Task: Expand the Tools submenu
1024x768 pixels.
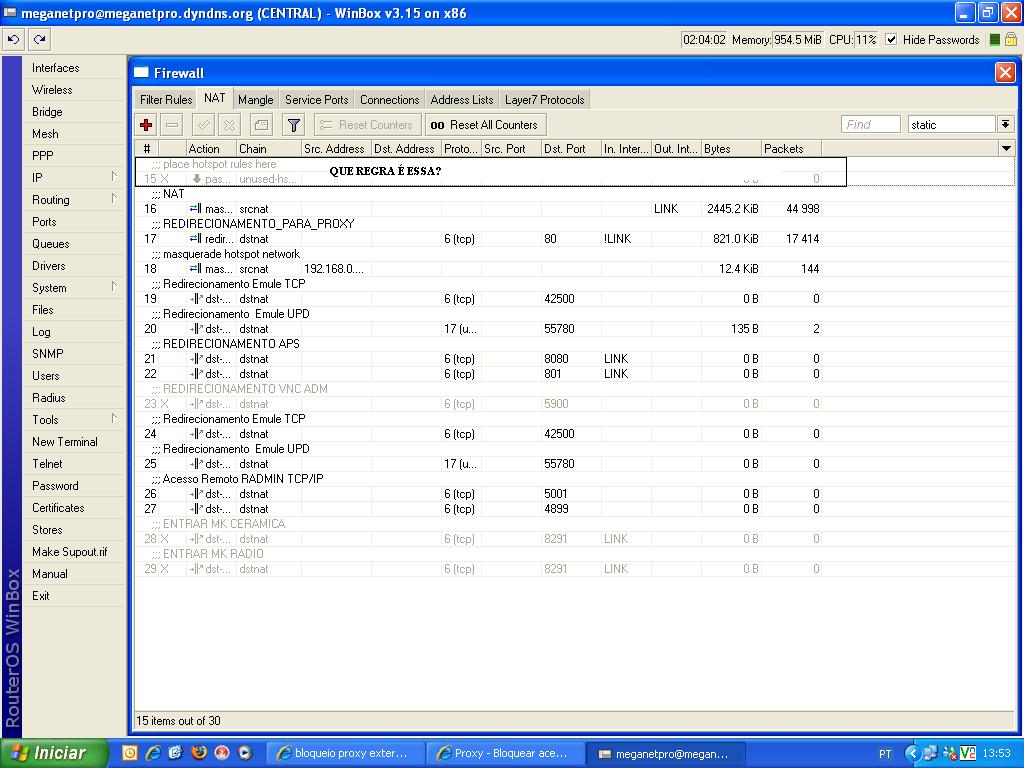Action: coord(73,420)
